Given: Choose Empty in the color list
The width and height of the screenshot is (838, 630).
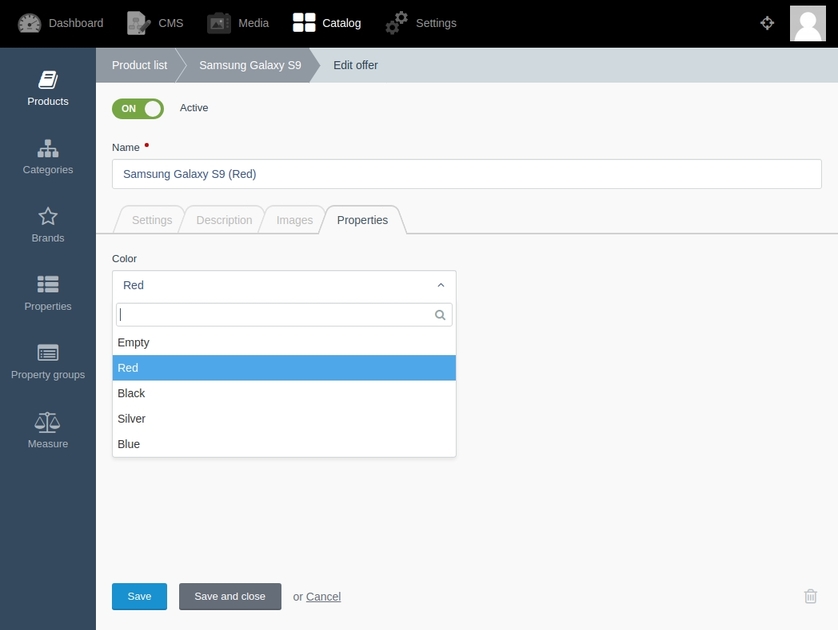Looking at the screenshot, I should click(x=284, y=343).
